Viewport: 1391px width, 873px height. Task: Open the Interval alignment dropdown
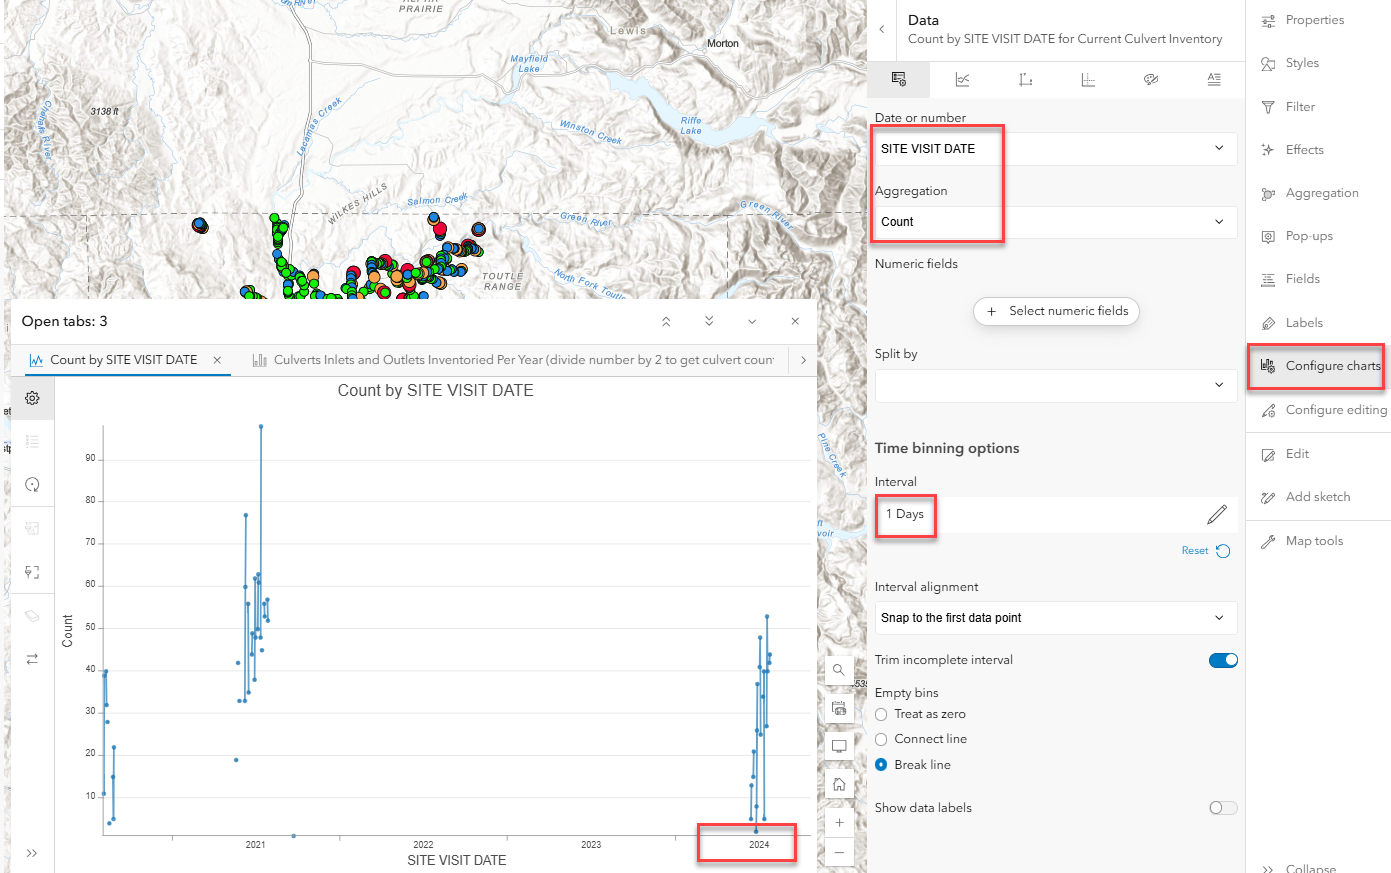(1055, 618)
